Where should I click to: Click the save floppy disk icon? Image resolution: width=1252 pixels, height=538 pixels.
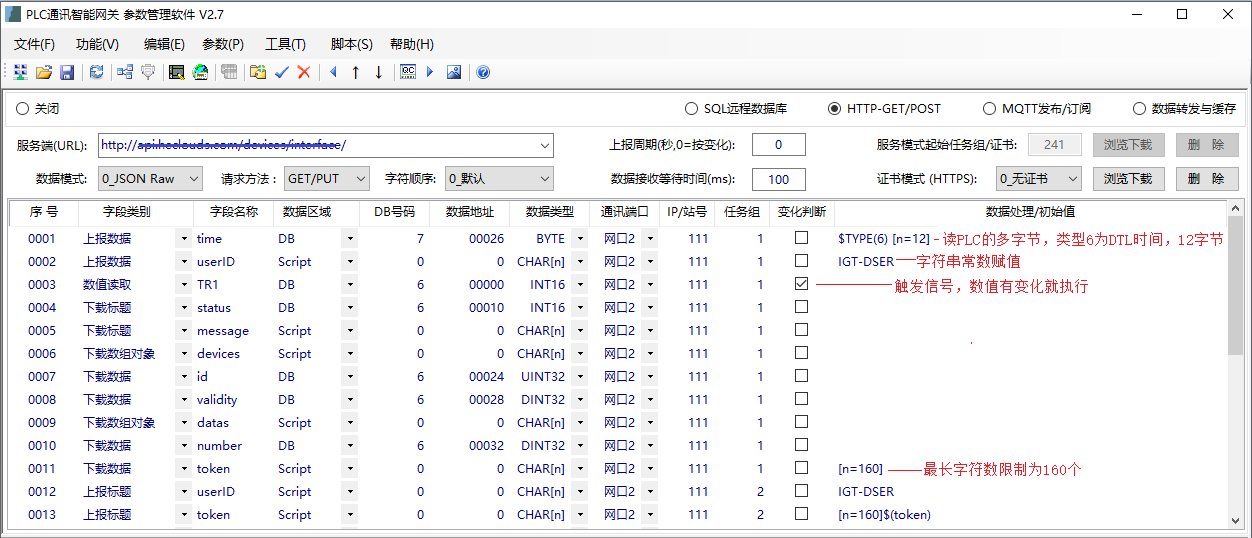coord(67,72)
